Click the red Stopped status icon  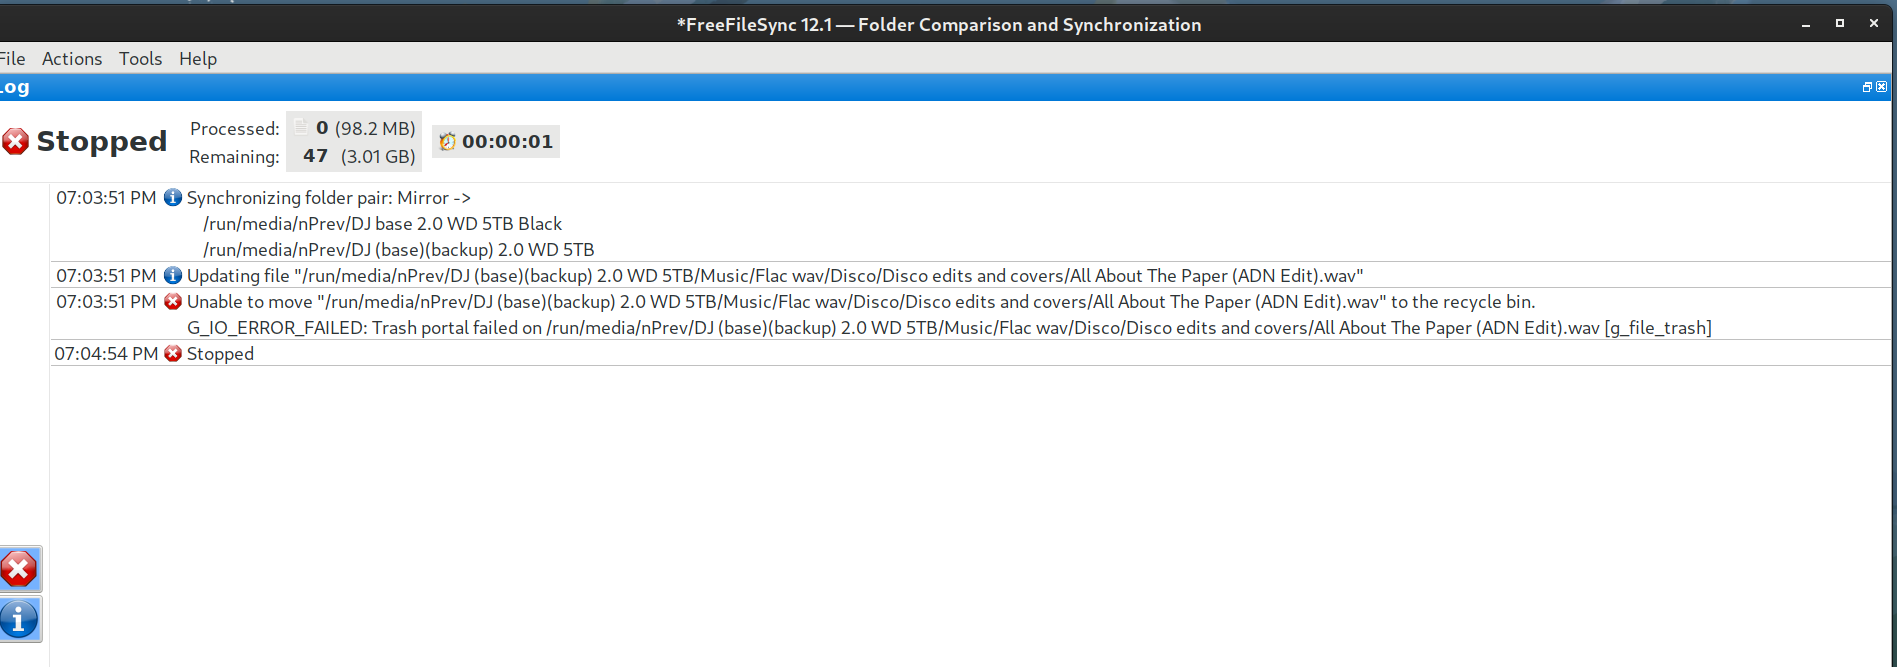point(15,141)
